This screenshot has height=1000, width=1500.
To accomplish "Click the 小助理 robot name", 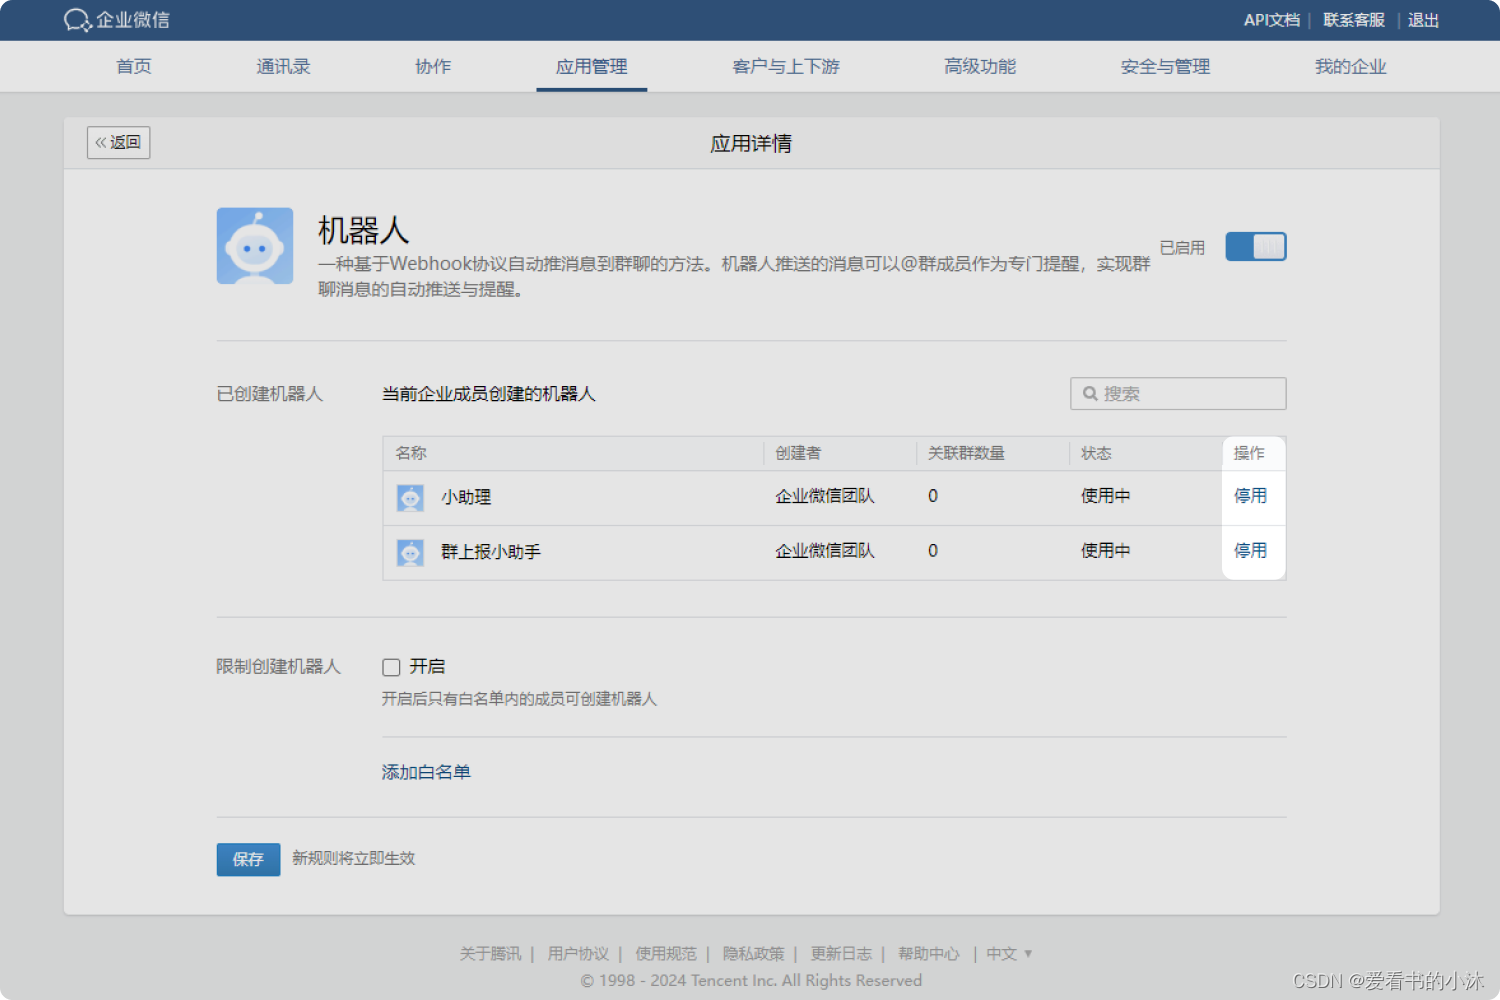I will pos(466,497).
